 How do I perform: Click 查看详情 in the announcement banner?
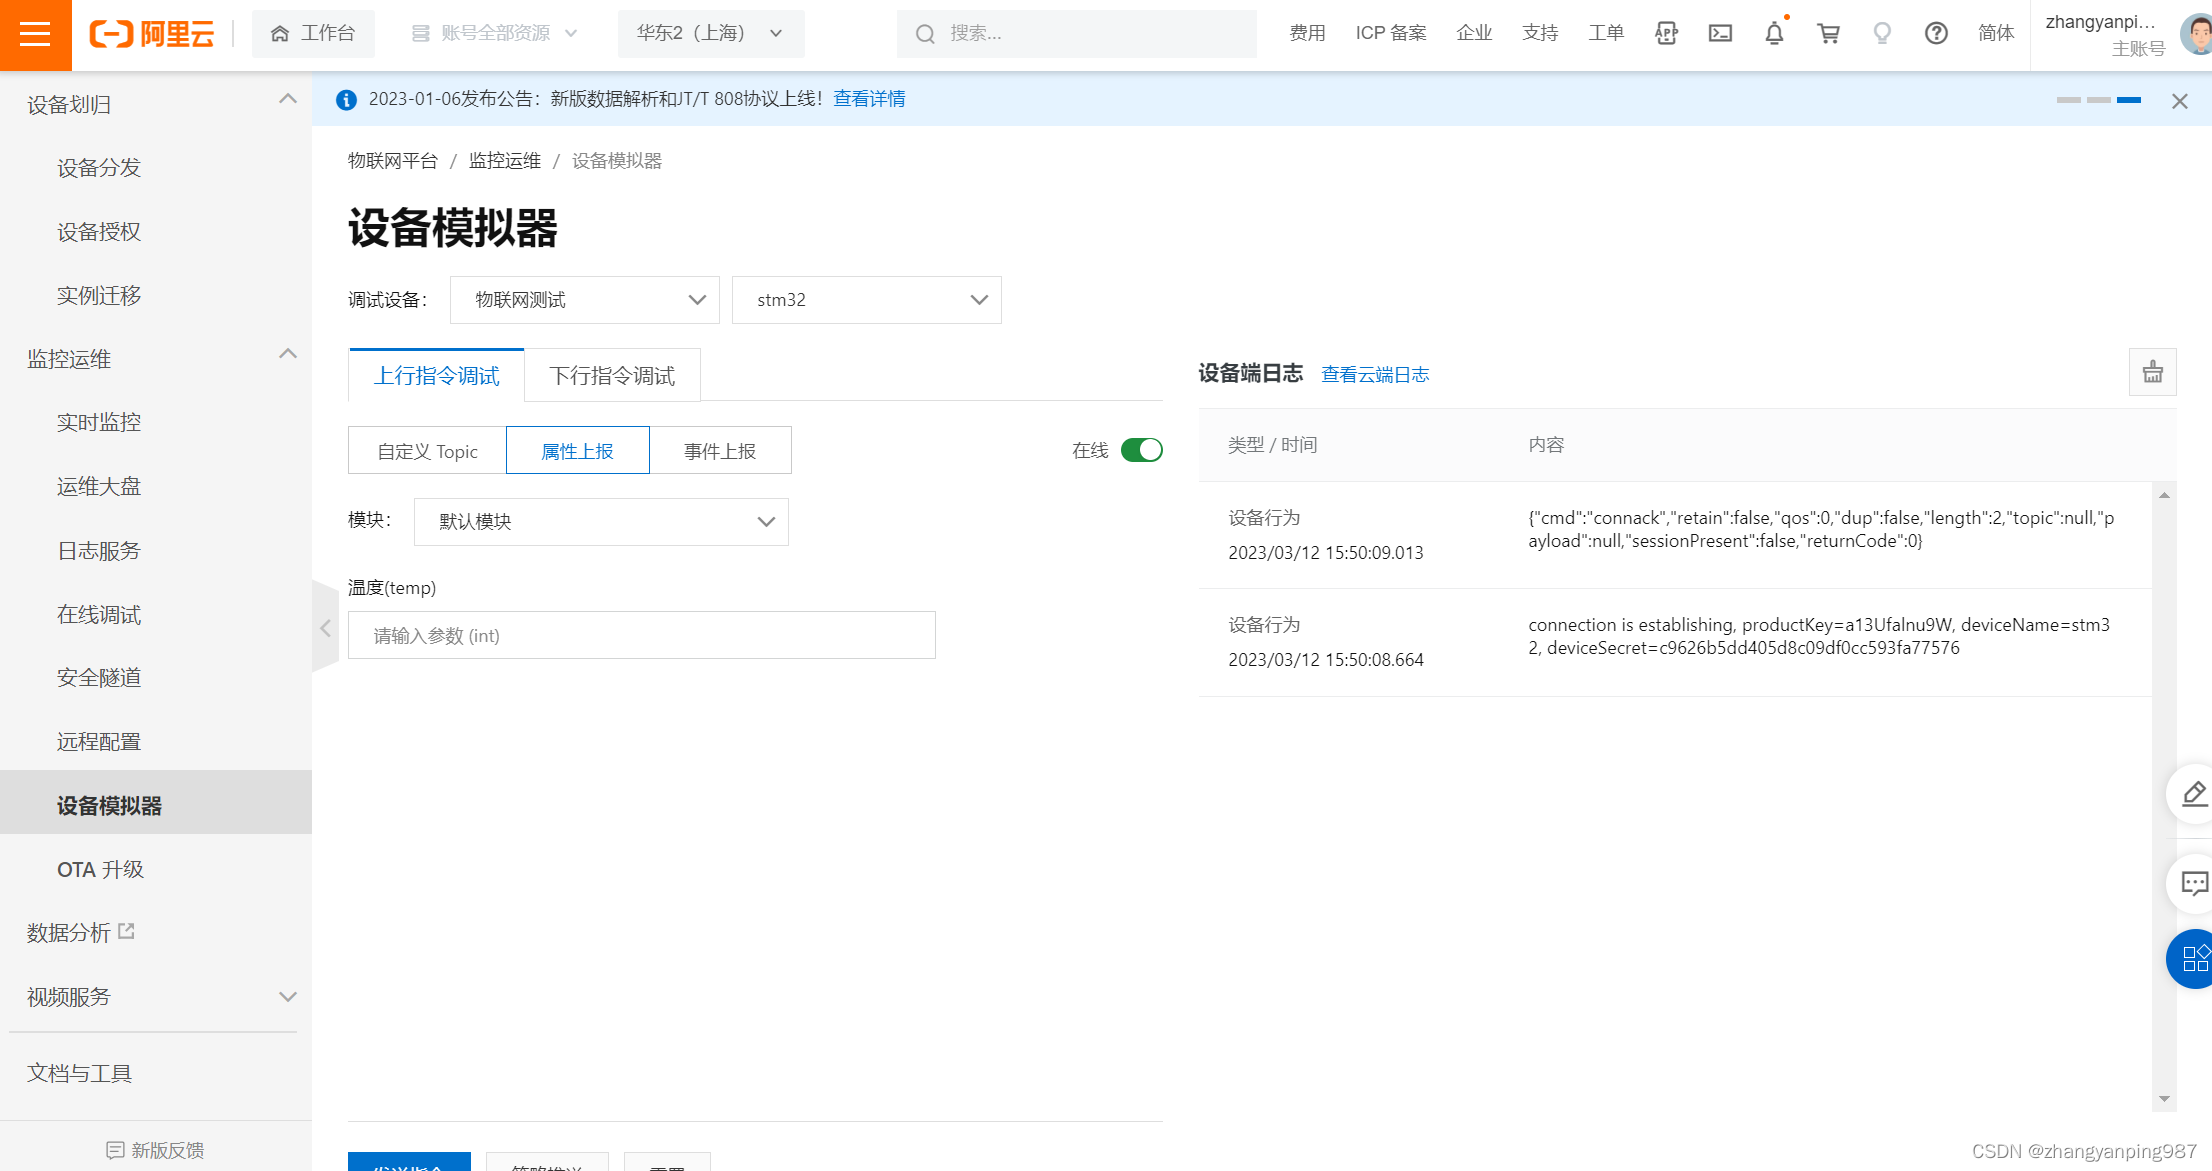pos(869,99)
